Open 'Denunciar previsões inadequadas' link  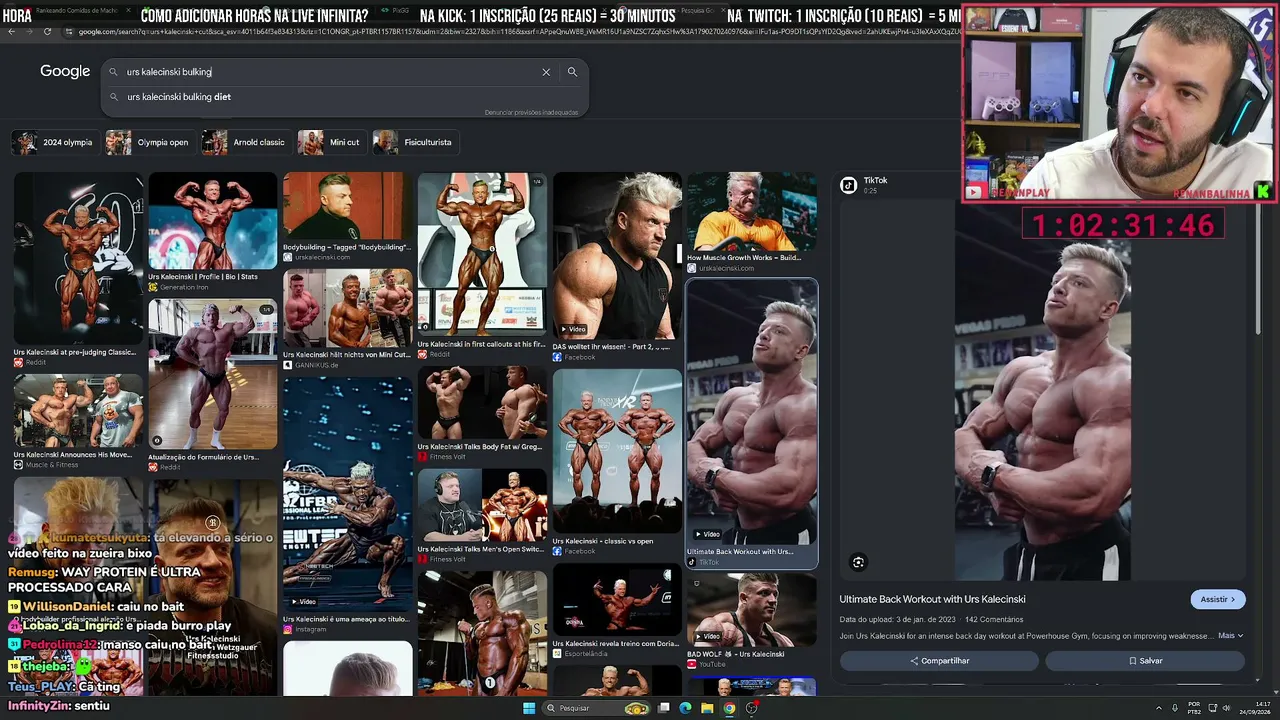(531, 112)
